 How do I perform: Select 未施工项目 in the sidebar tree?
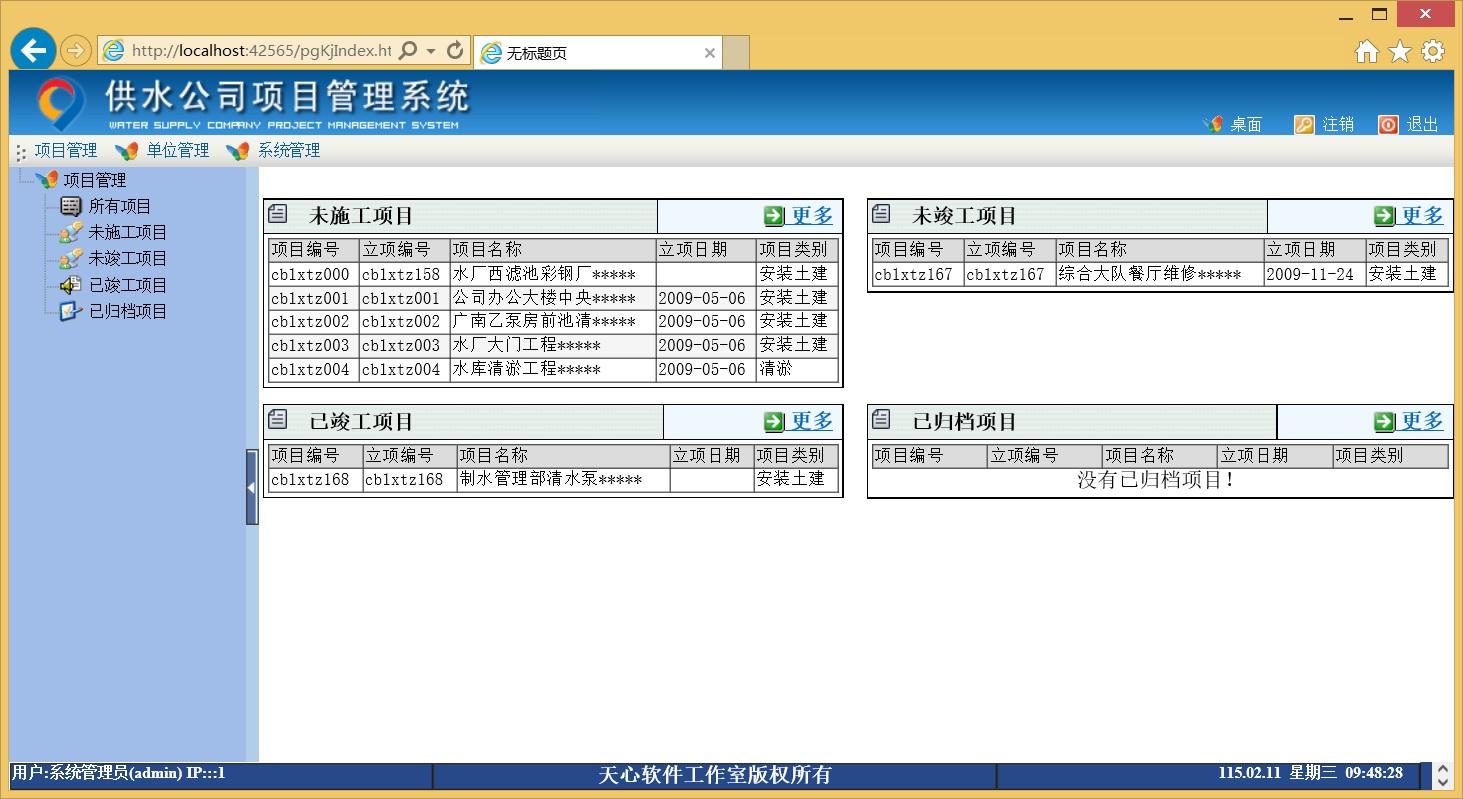pyautogui.click(x=127, y=233)
